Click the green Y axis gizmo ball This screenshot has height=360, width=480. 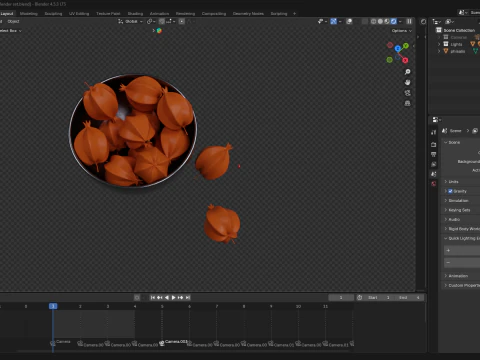pos(406,46)
